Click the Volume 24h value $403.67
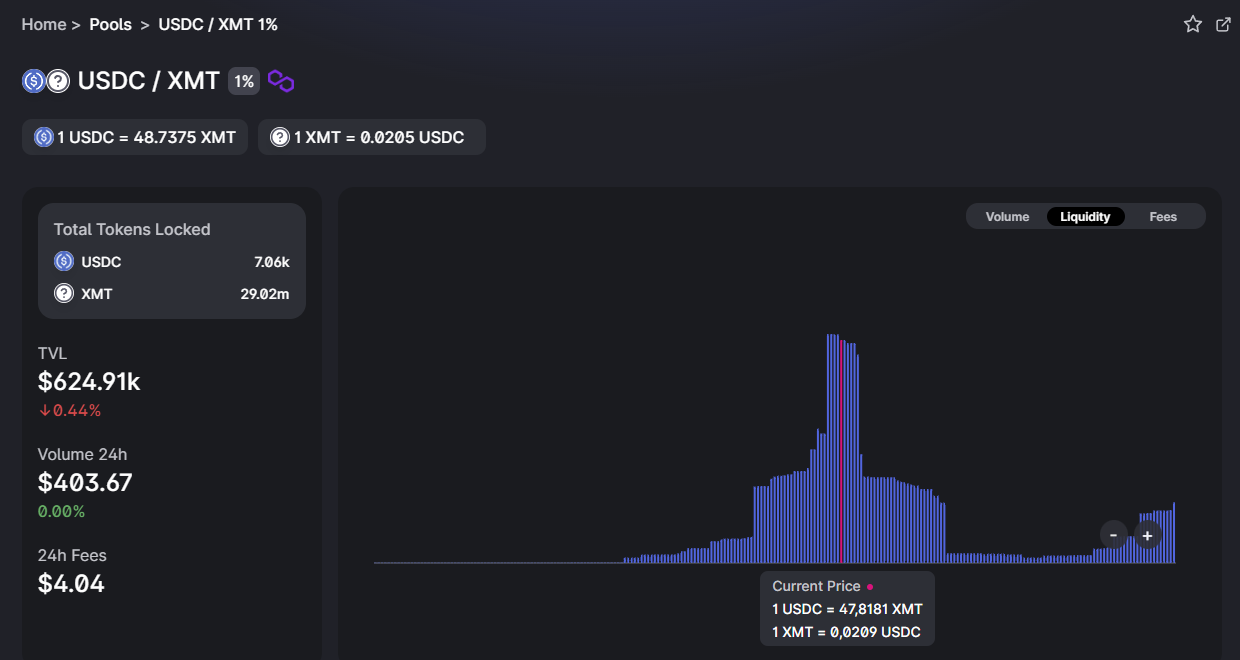The height and width of the screenshot is (660, 1240). click(x=85, y=482)
